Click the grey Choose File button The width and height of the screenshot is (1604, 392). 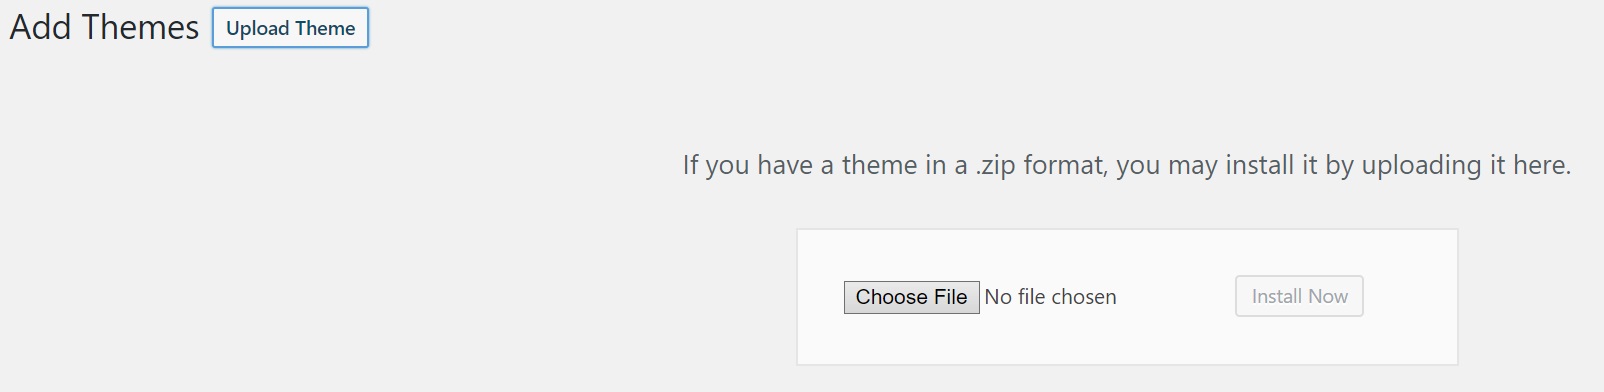[x=911, y=297]
